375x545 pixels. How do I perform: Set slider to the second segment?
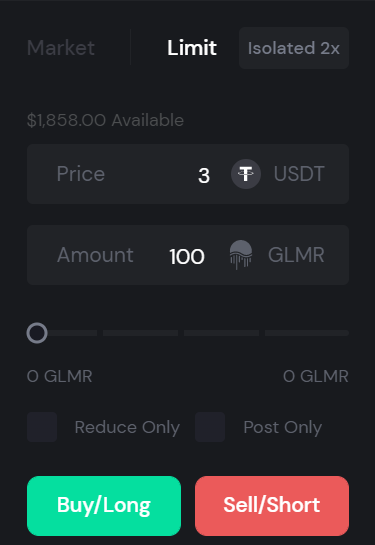coord(140,333)
